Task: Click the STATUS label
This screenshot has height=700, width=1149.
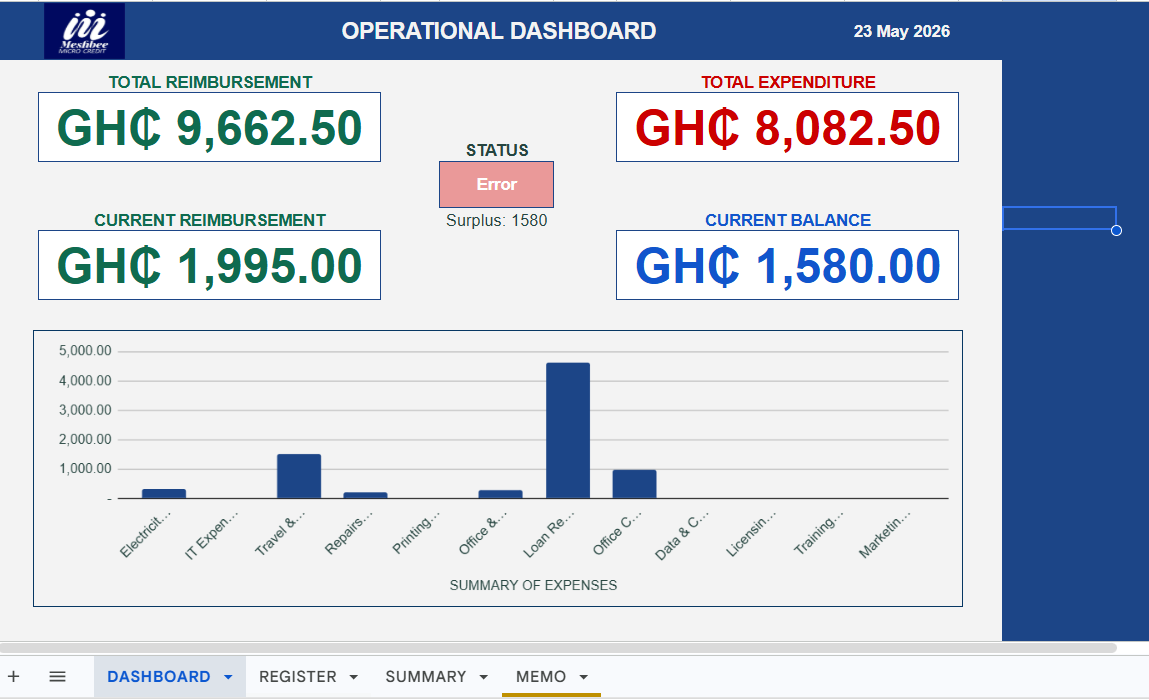Action: [x=497, y=150]
